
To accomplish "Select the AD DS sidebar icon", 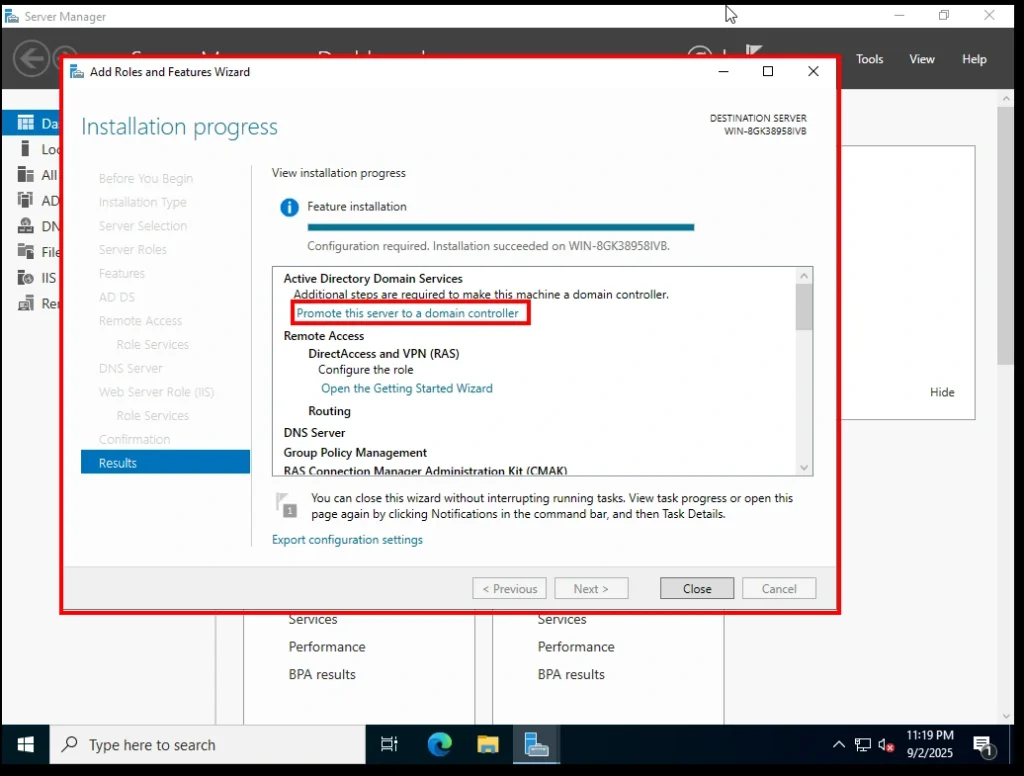I will point(25,200).
